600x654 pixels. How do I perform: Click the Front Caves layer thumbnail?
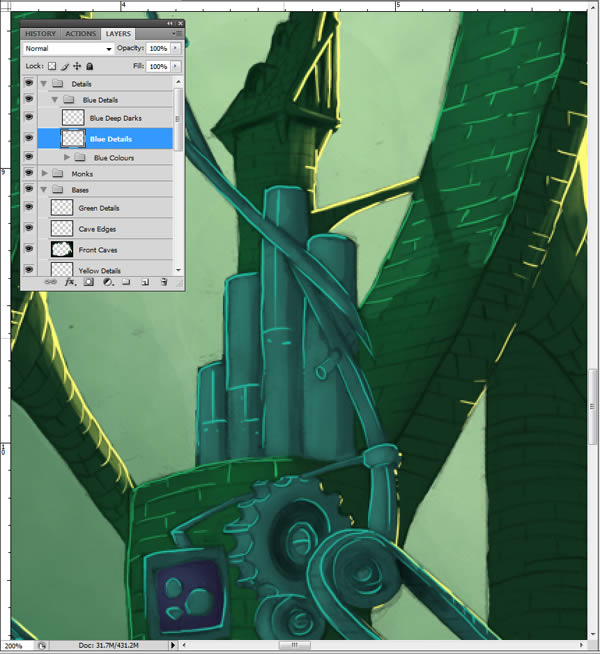[62, 249]
